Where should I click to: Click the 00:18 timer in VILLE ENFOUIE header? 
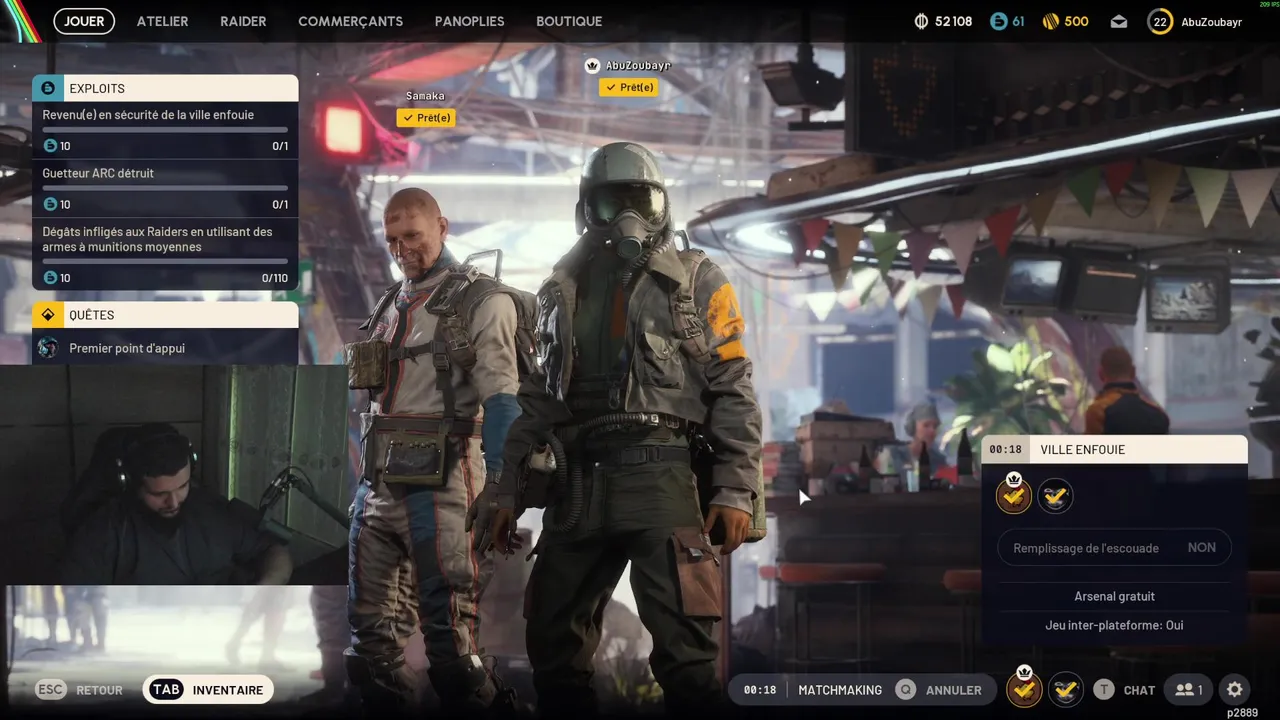(1005, 450)
